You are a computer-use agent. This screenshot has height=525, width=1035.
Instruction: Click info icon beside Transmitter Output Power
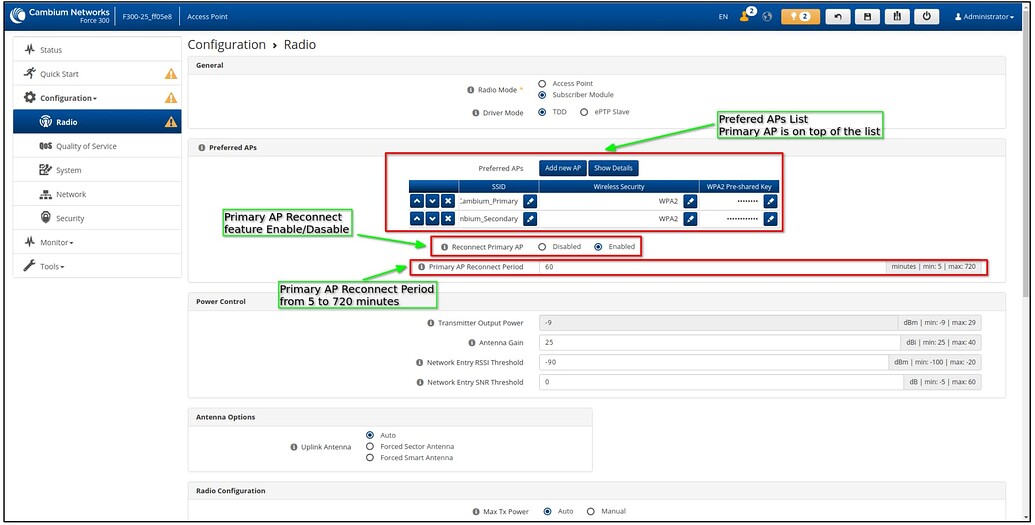click(431, 323)
